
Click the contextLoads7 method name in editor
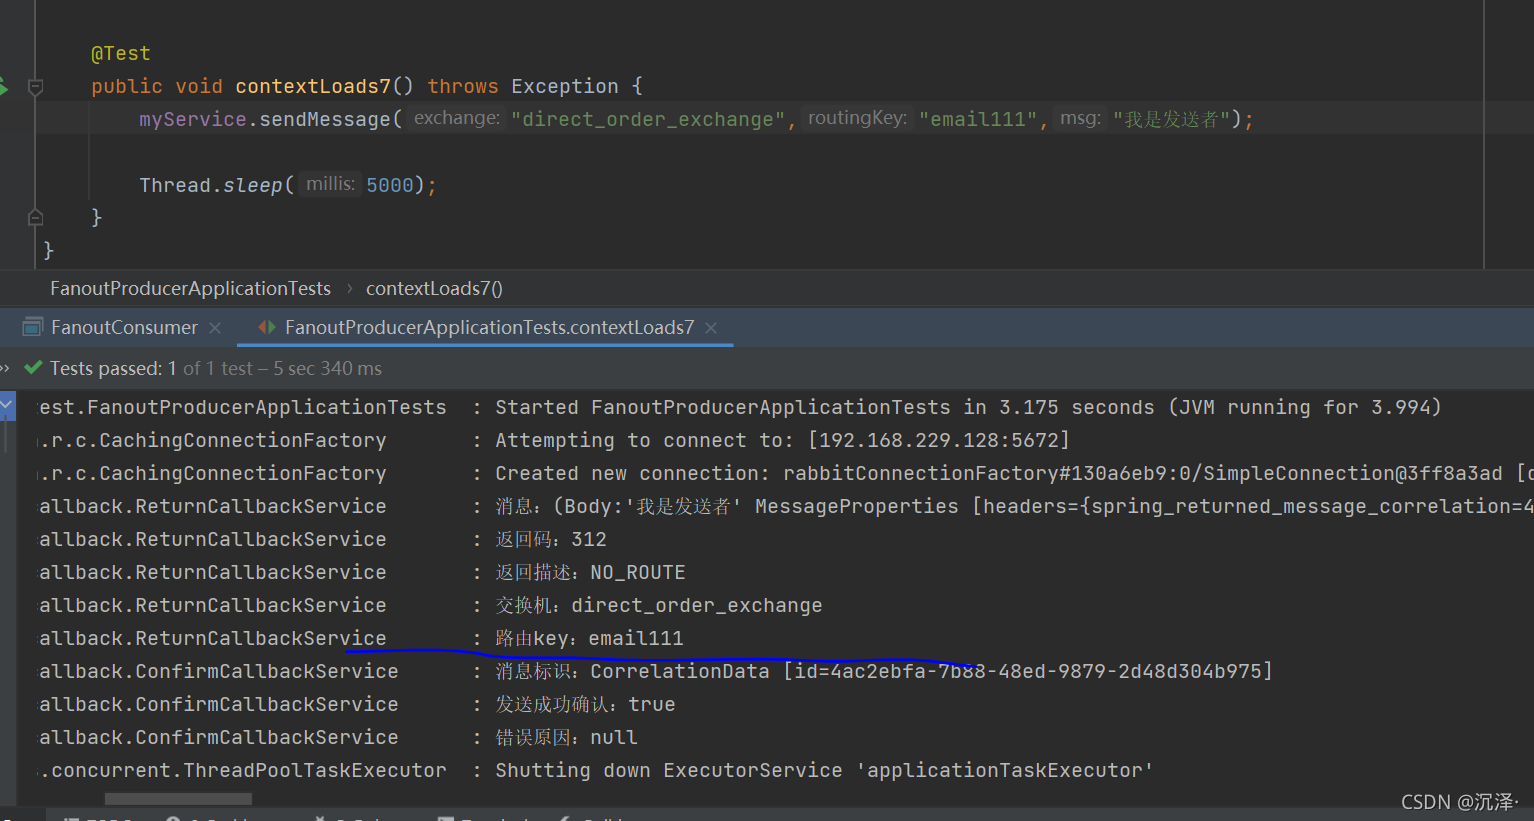[x=313, y=86]
